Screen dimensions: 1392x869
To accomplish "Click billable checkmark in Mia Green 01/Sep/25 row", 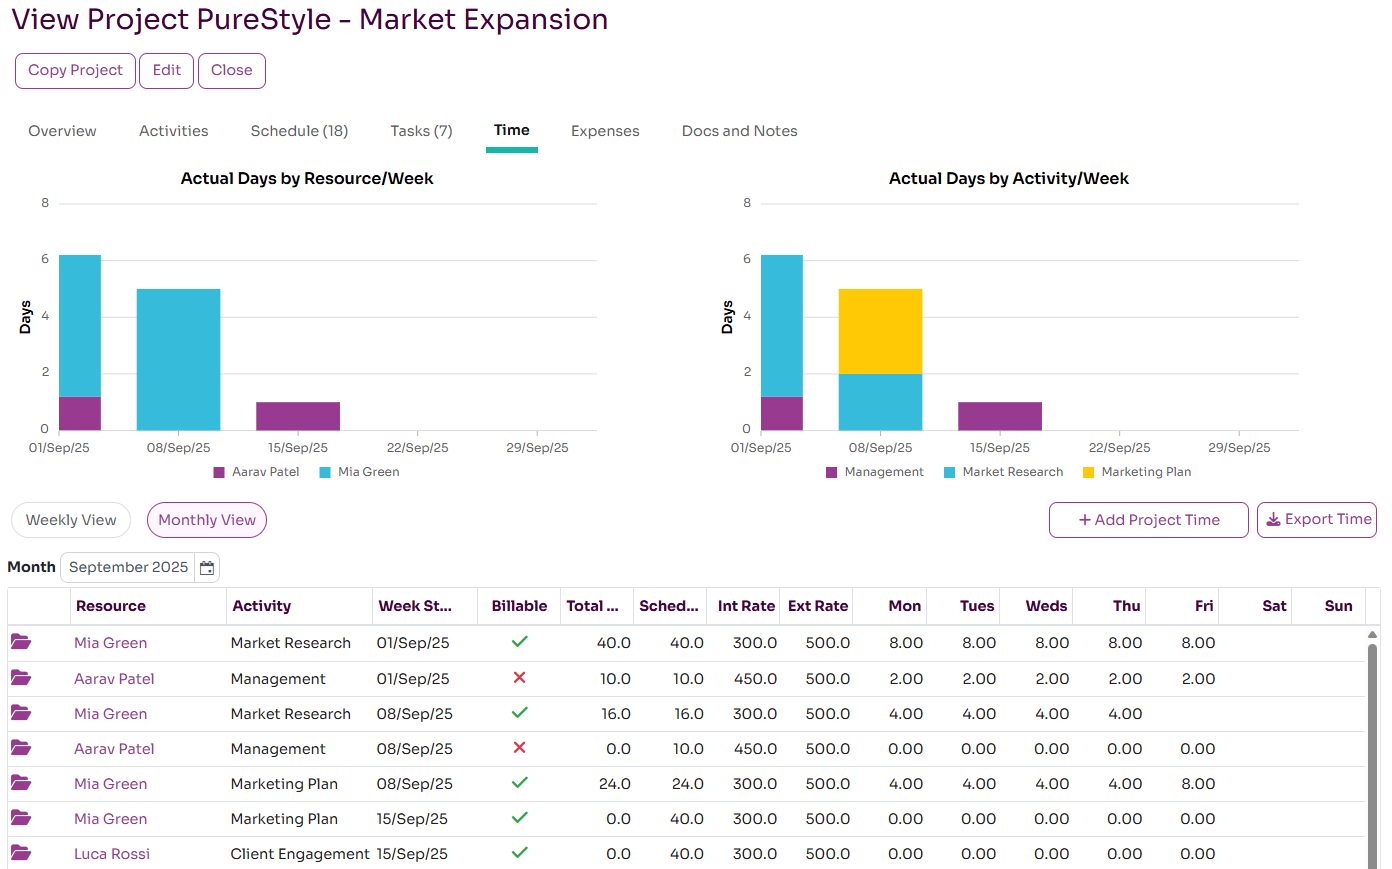I will pos(519,642).
